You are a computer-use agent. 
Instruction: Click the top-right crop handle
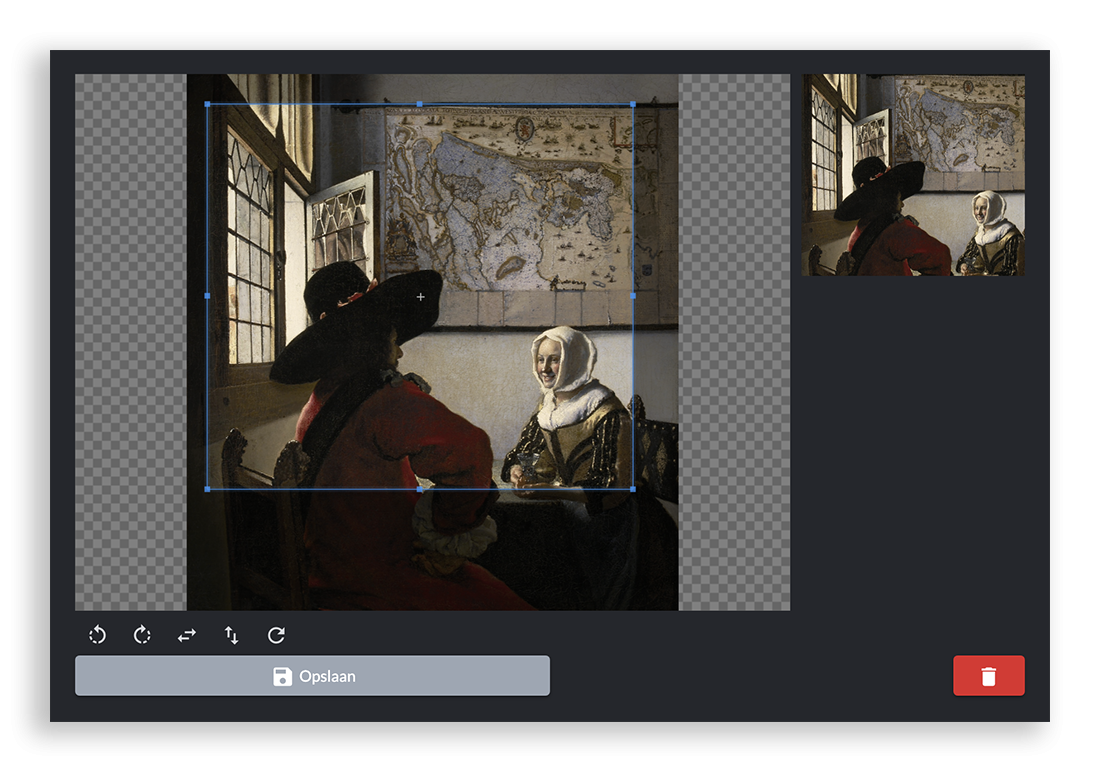(x=633, y=103)
